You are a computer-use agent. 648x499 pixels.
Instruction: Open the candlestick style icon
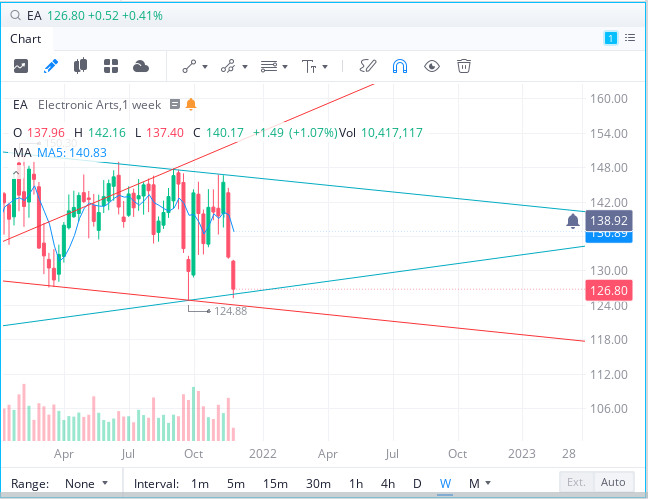(81, 66)
